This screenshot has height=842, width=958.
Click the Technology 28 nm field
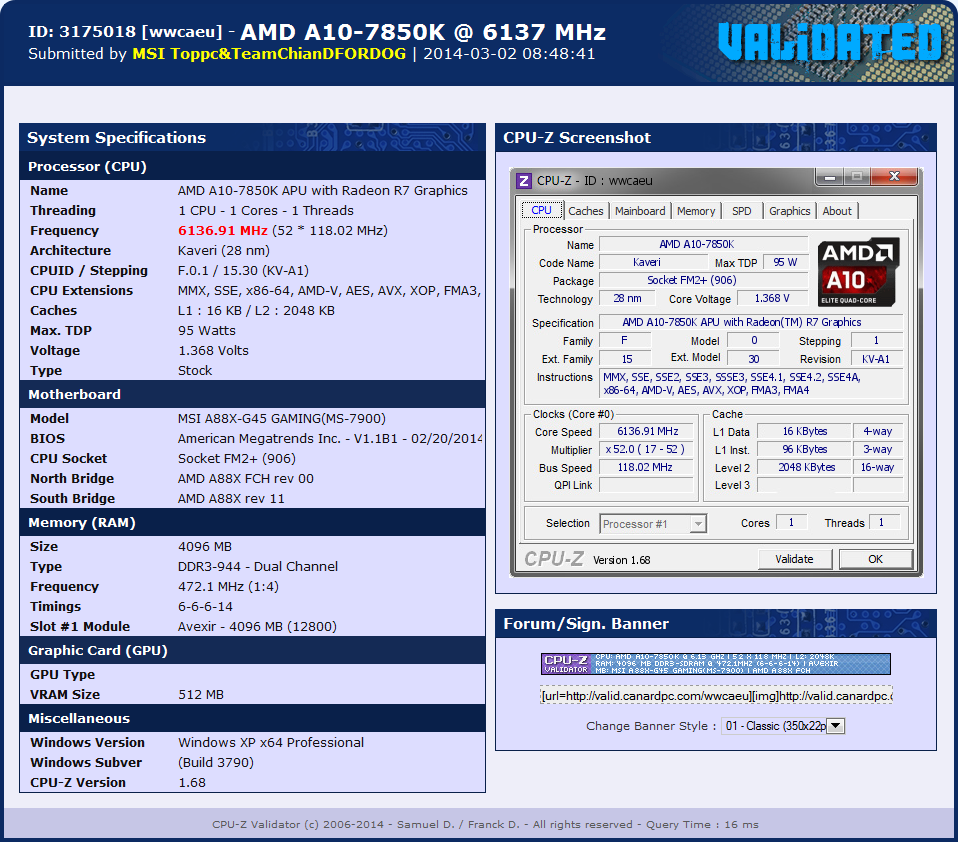(x=627, y=298)
